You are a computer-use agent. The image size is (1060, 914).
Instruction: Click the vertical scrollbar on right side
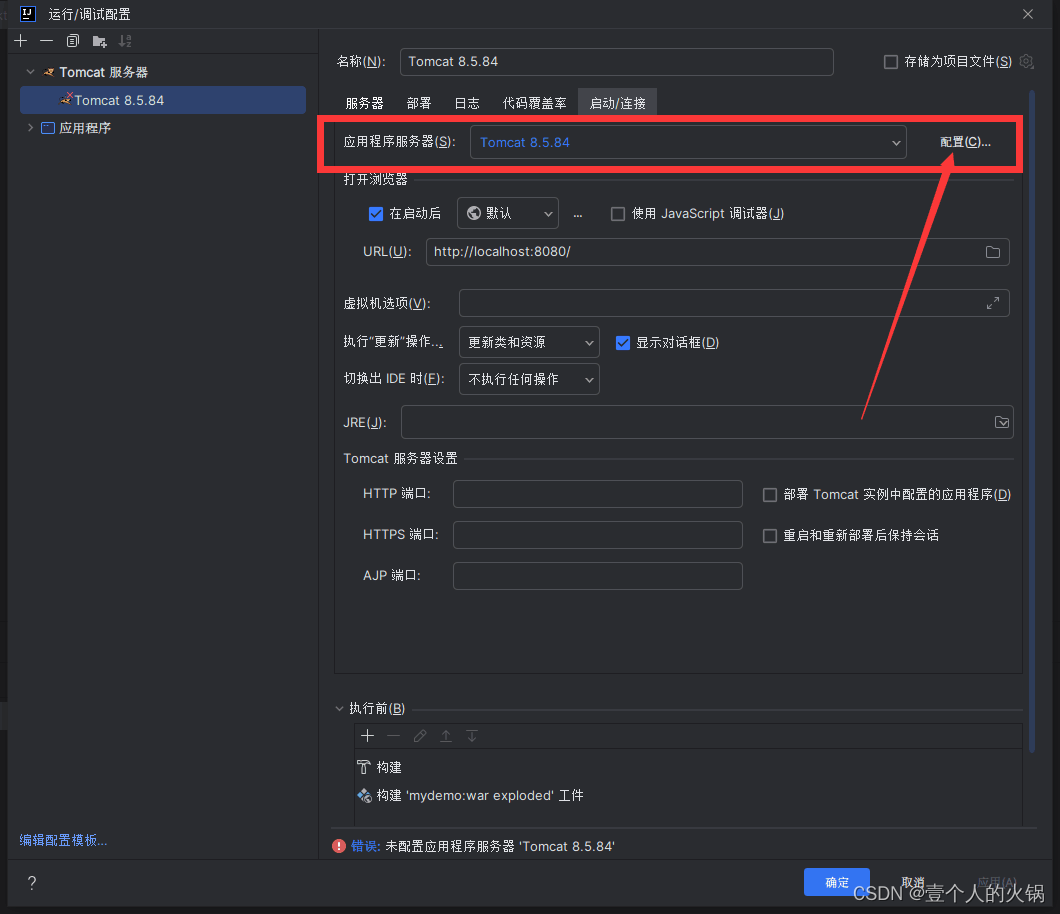(x=1032, y=419)
